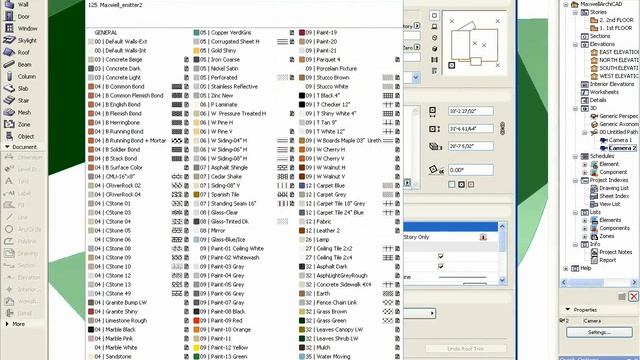Click the 04 | Marble Black color swatch
This screenshot has width=640, height=360.
pyautogui.click(x=91, y=330)
